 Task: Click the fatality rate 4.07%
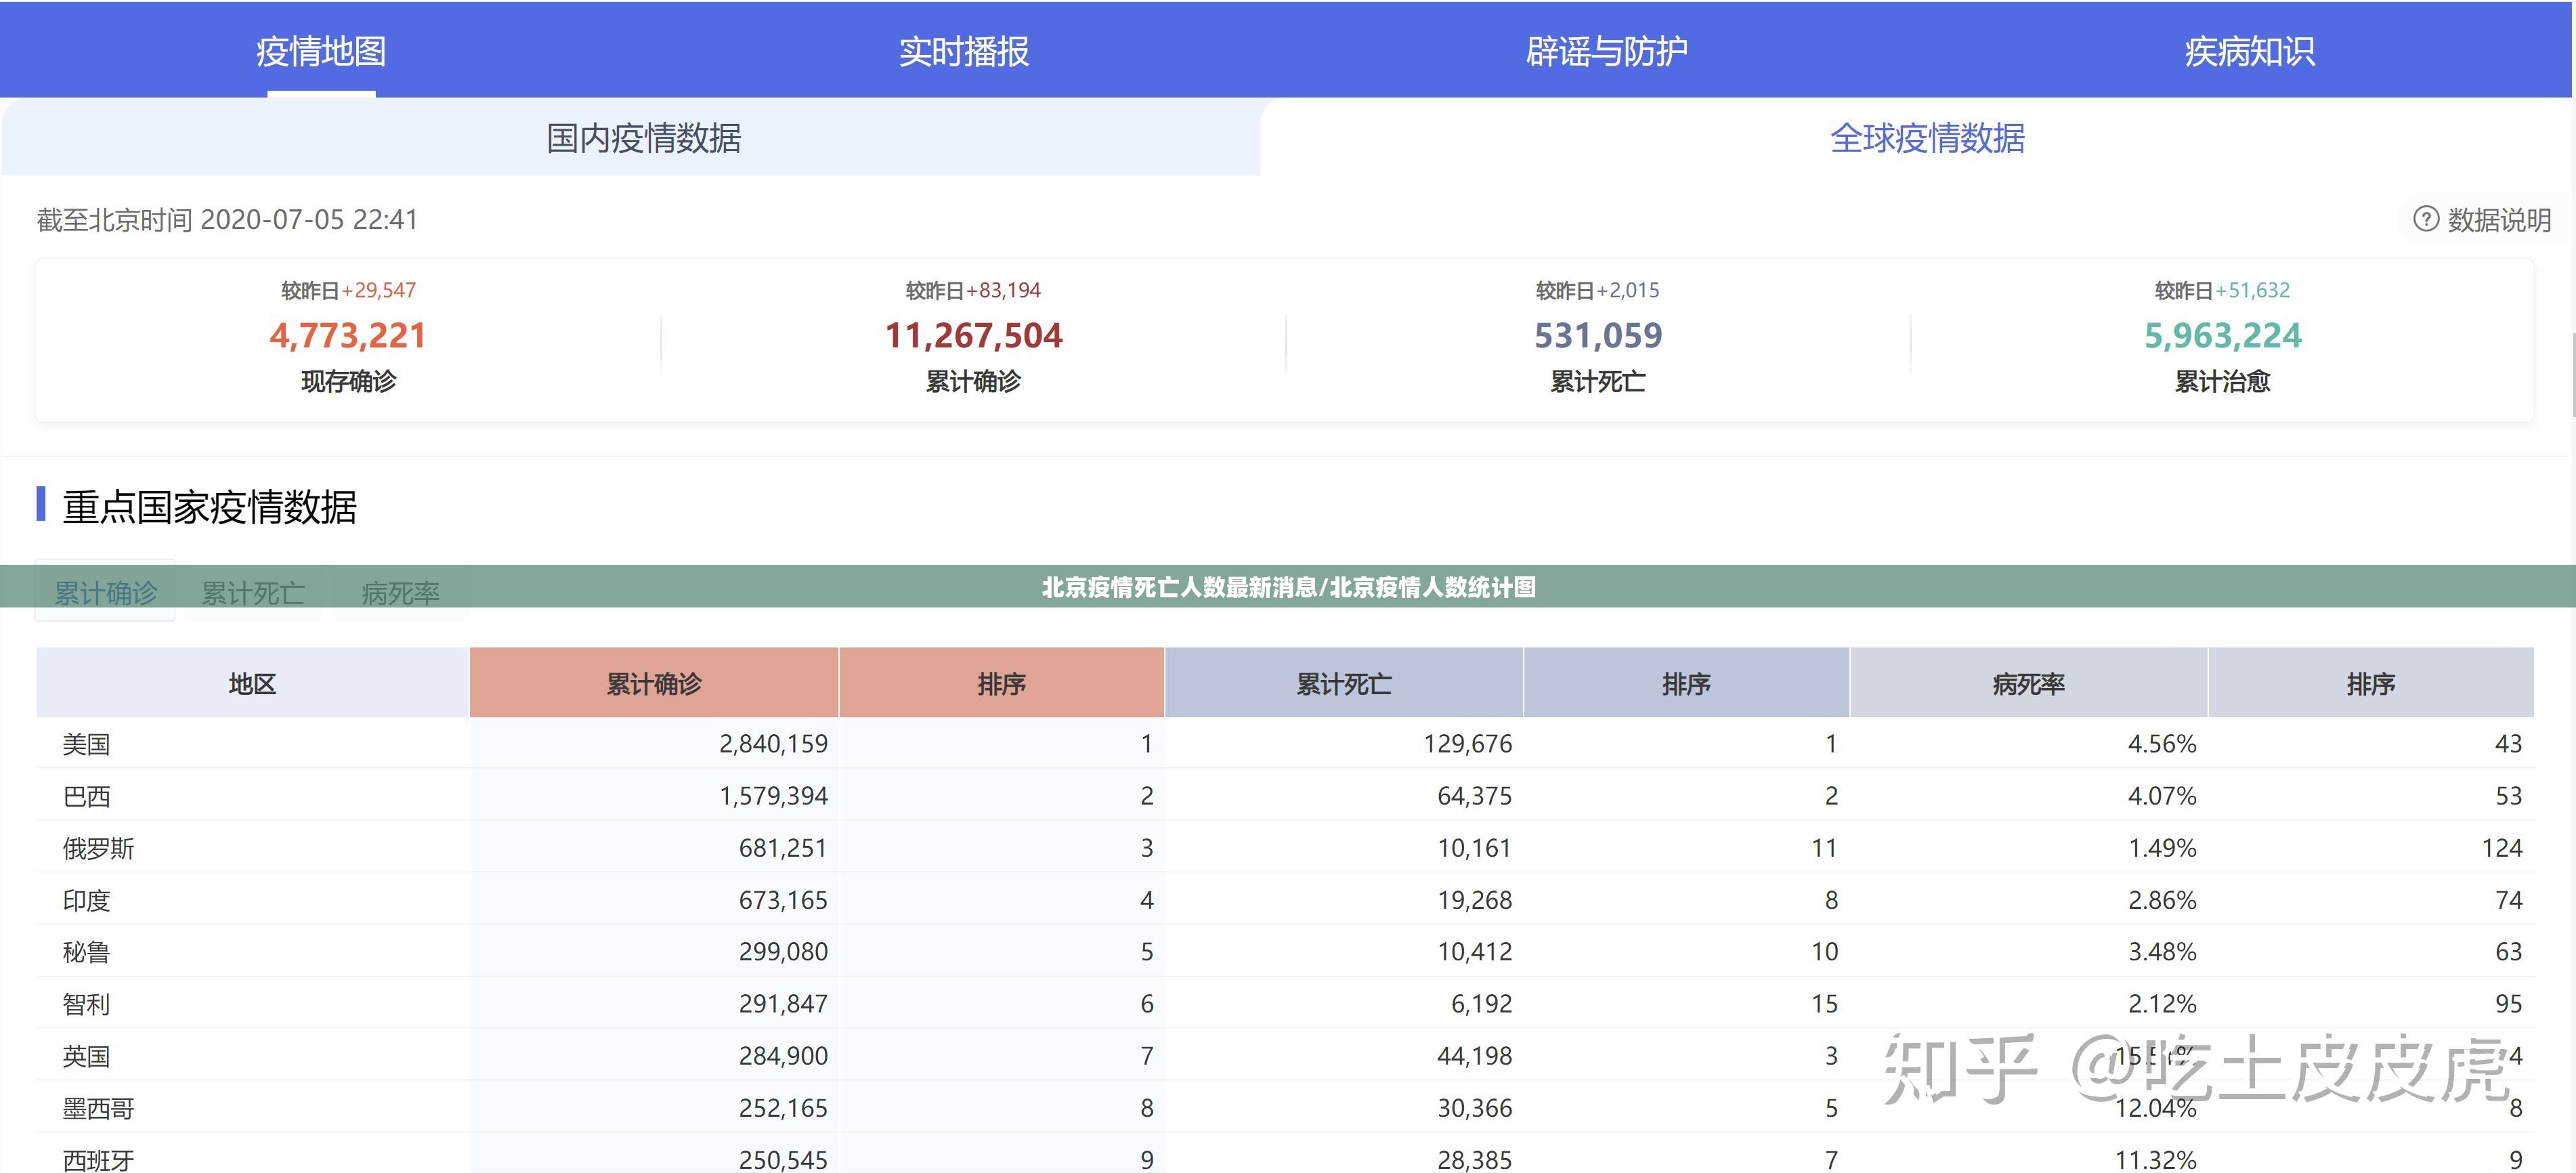tap(2162, 796)
